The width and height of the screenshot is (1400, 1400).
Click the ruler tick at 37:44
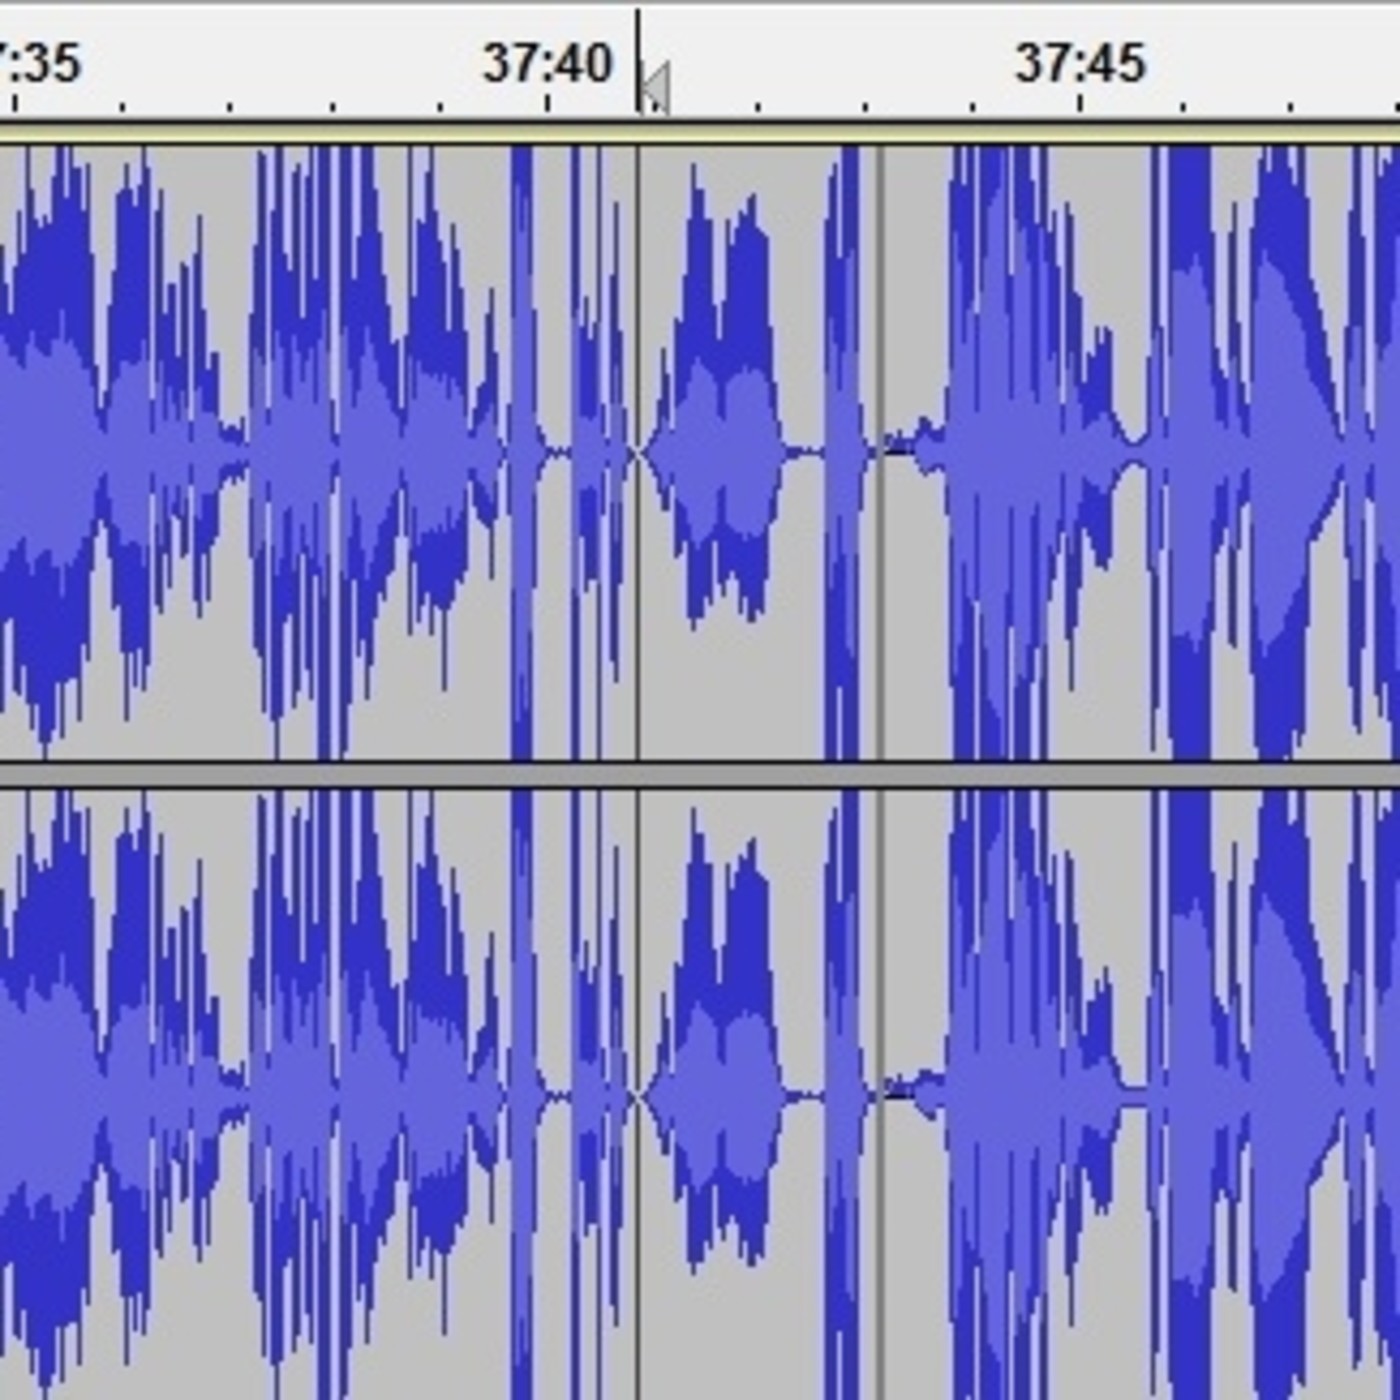pos(973,106)
